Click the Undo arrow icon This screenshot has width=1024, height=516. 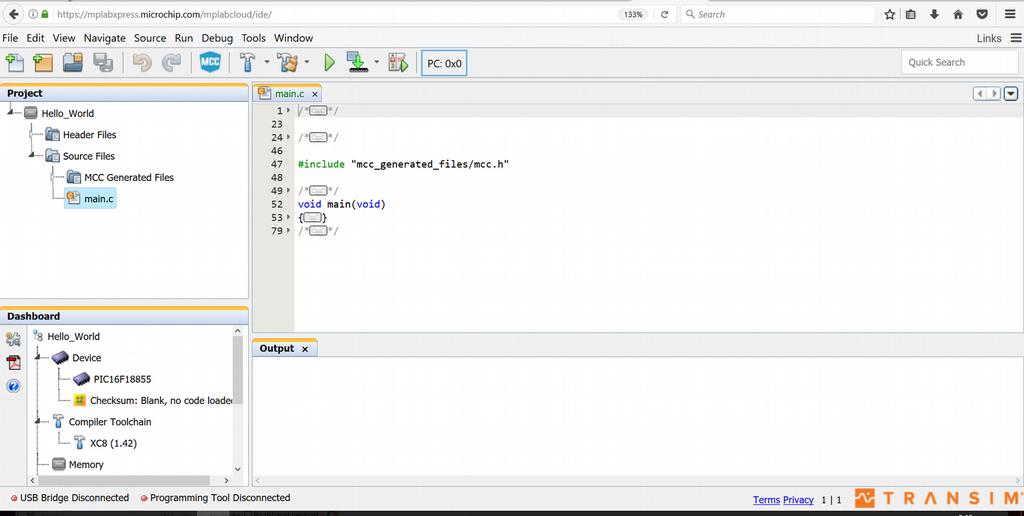point(142,63)
